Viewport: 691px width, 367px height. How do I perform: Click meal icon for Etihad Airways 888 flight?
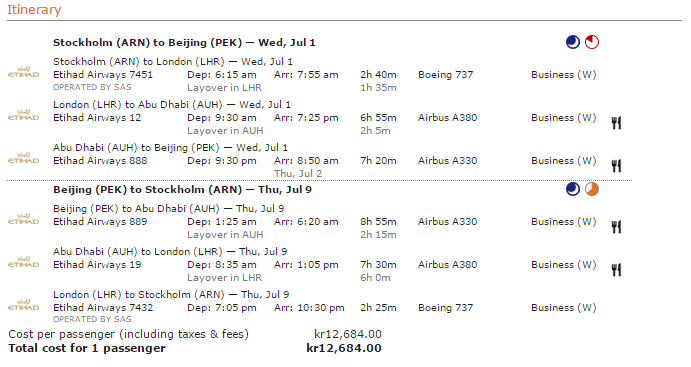pyautogui.click(x=616, y=166)
